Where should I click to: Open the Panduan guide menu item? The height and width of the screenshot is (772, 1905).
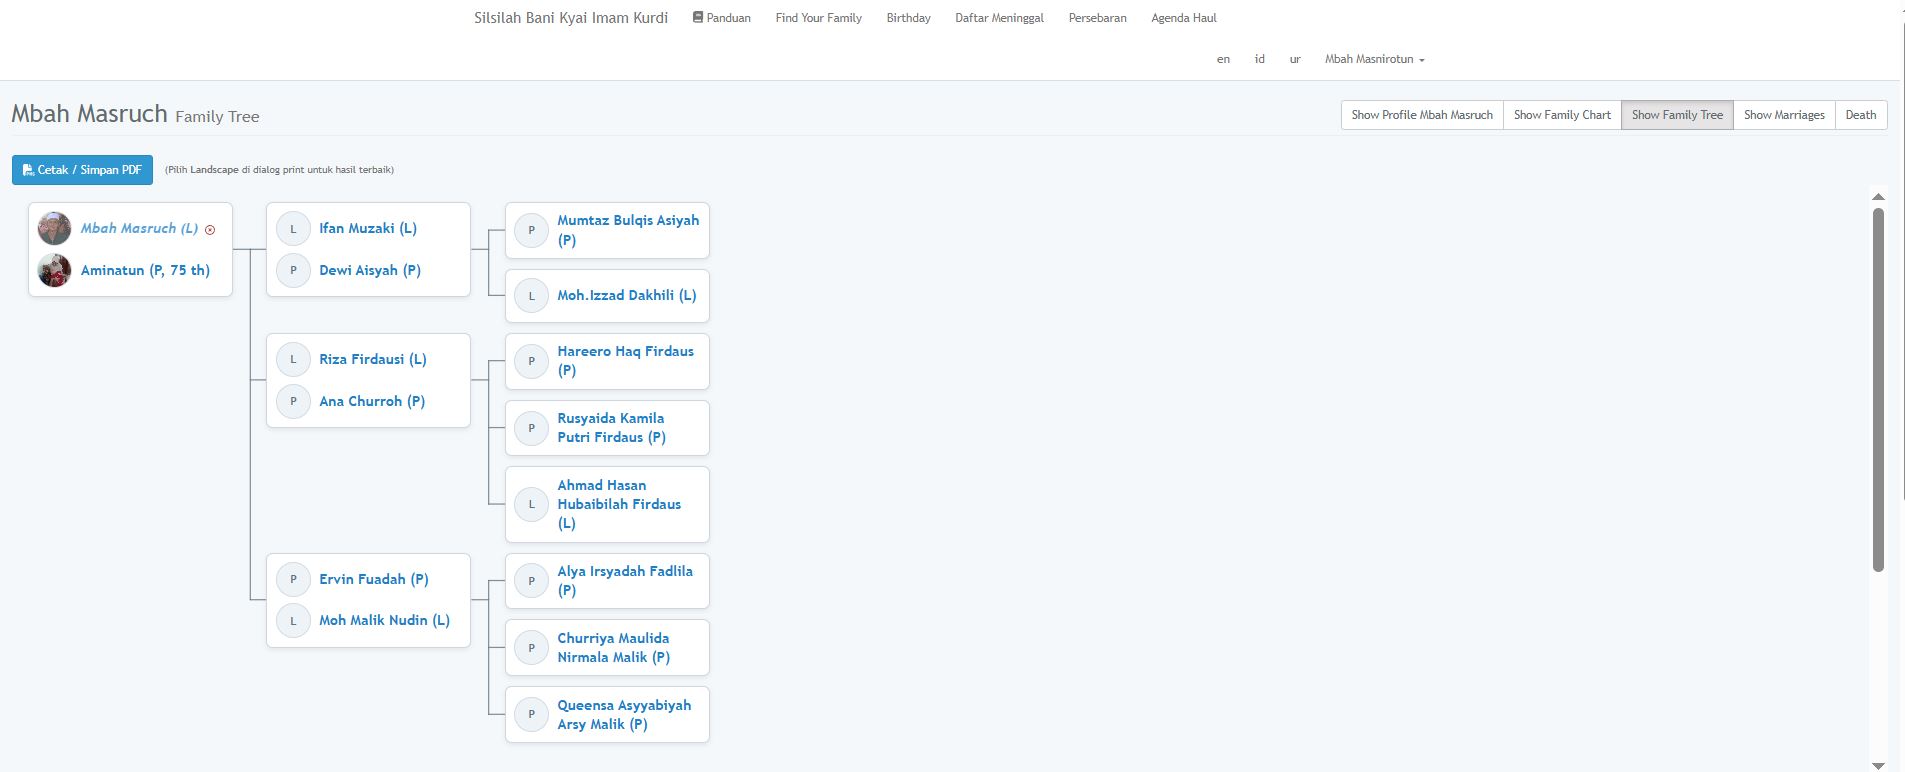click(x=721, y=18)
